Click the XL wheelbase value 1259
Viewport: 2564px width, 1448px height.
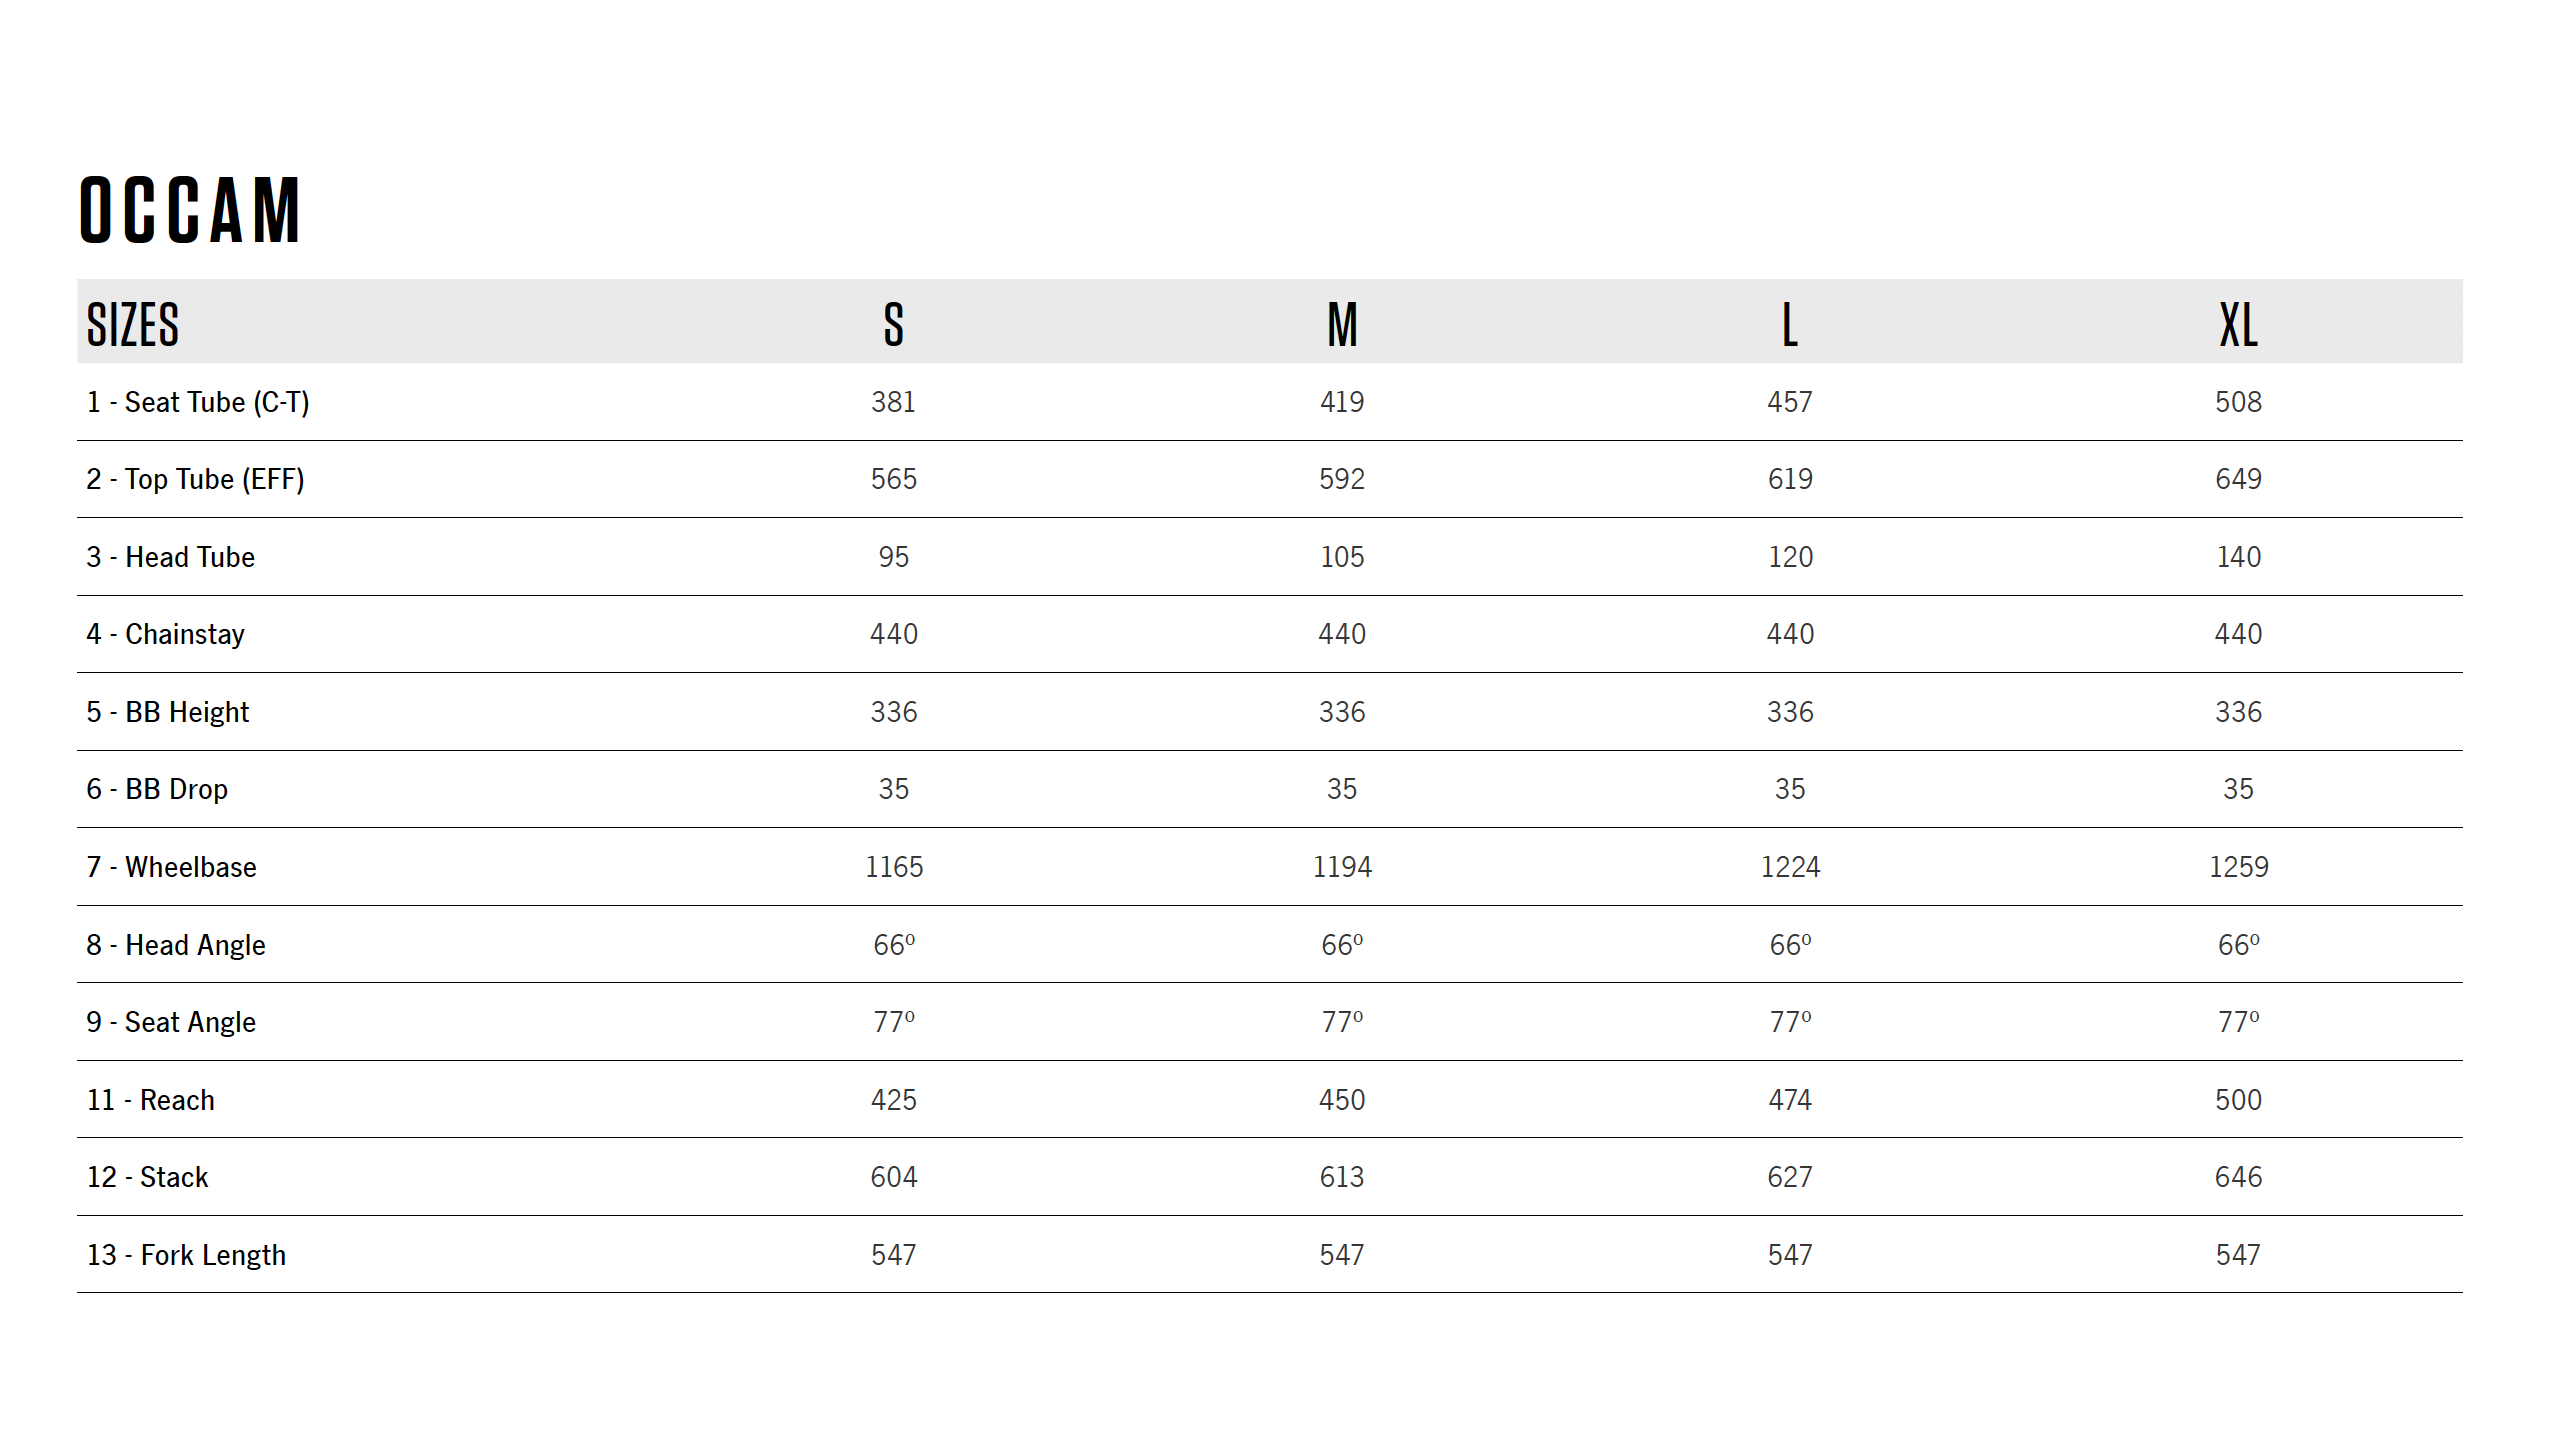pyautogui.click(x=2238, y=867)
